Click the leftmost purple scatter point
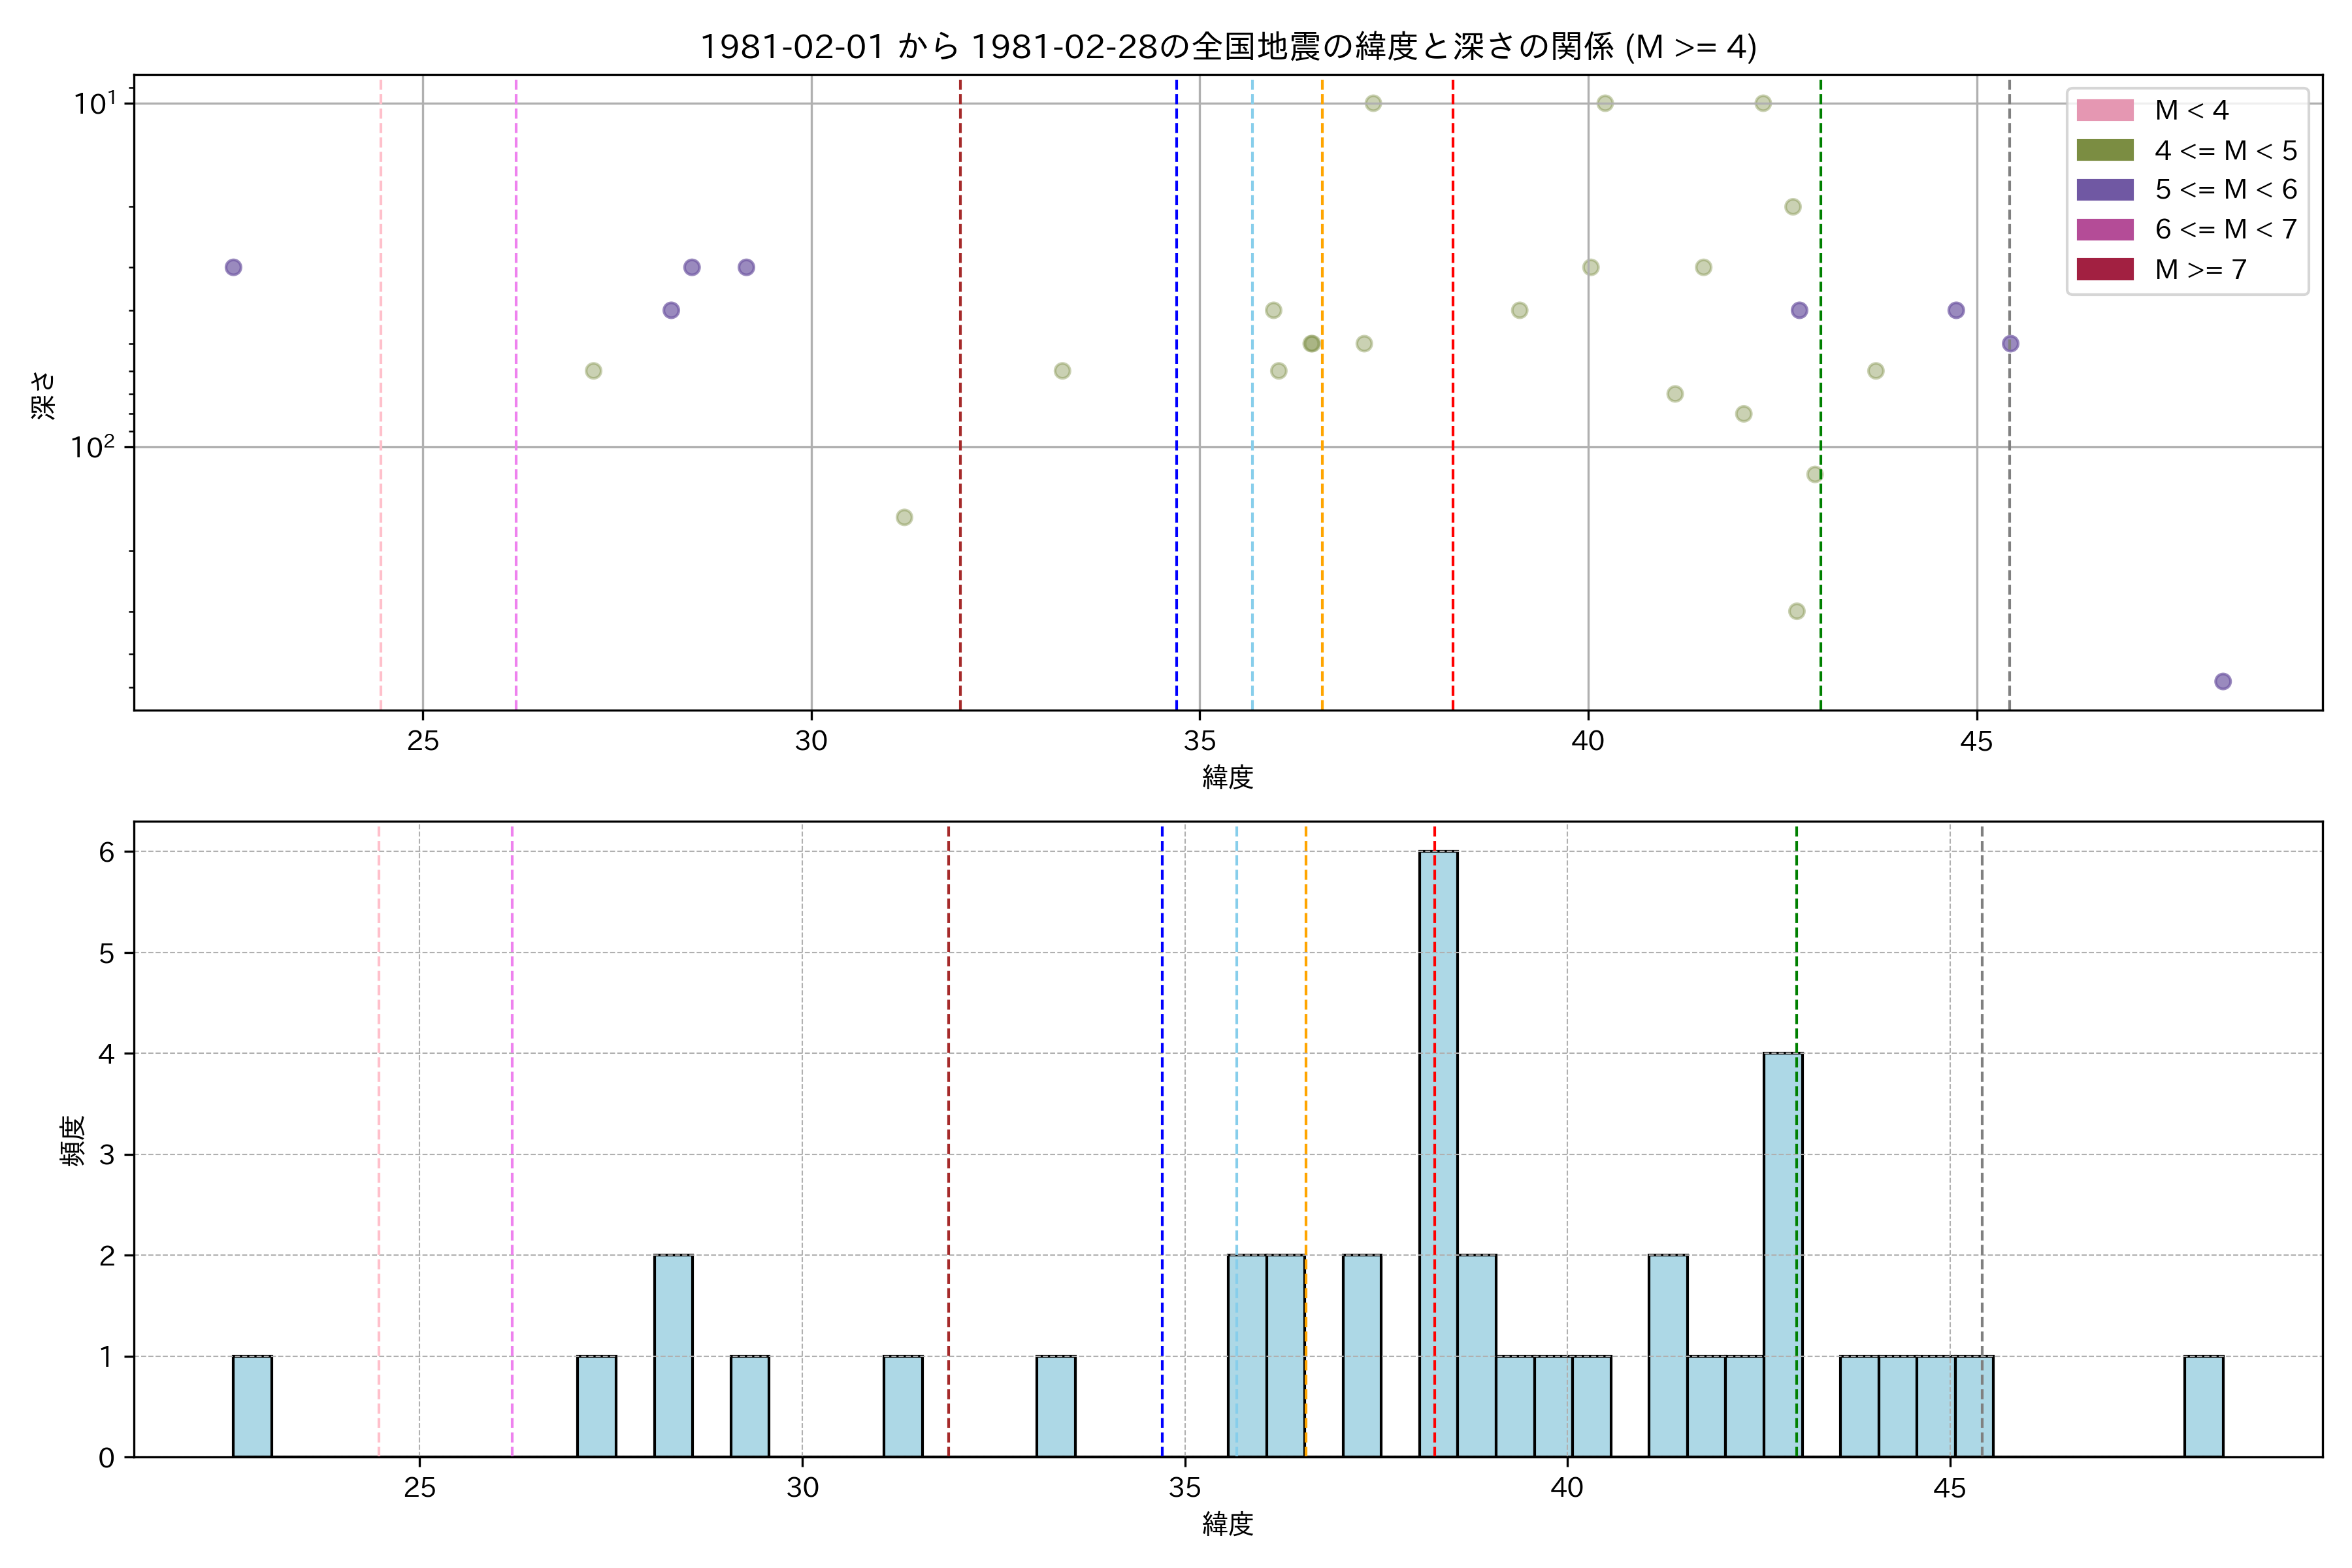Viewport: 2352px width, 1568px height. pos(233,267)
